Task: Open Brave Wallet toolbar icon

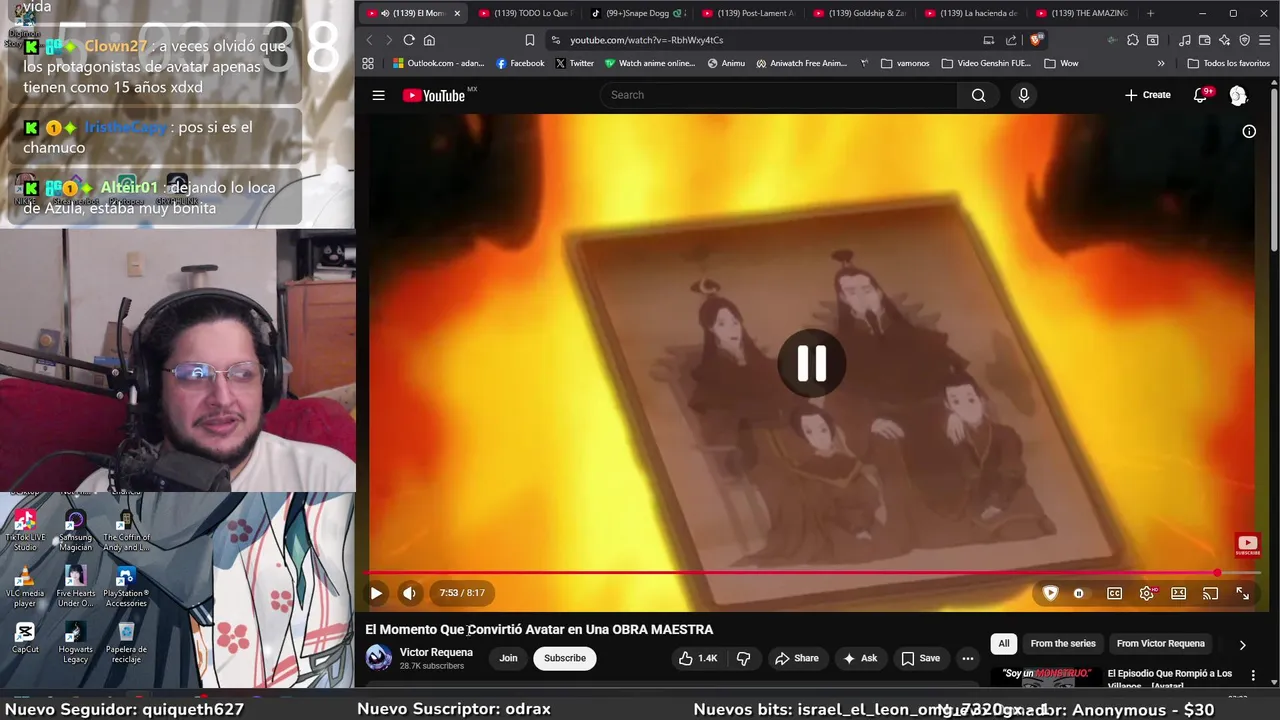Action: pos(1204,40)
